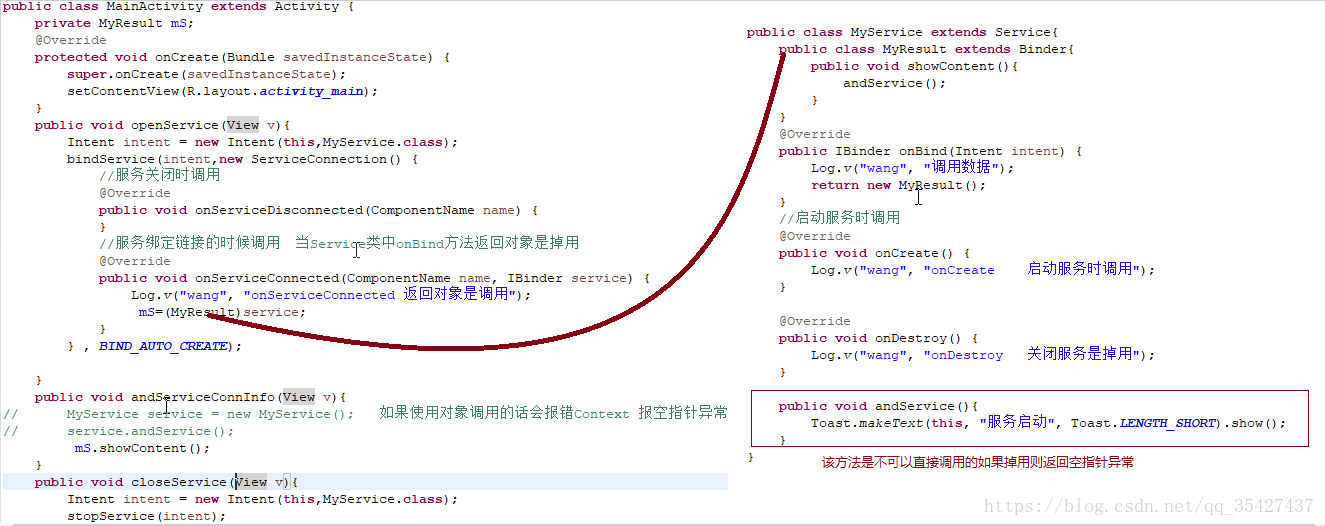Click the 'public void onCreate() {' line in MyService
Screen dimensions: 1325x526
(x=874, y=253)
